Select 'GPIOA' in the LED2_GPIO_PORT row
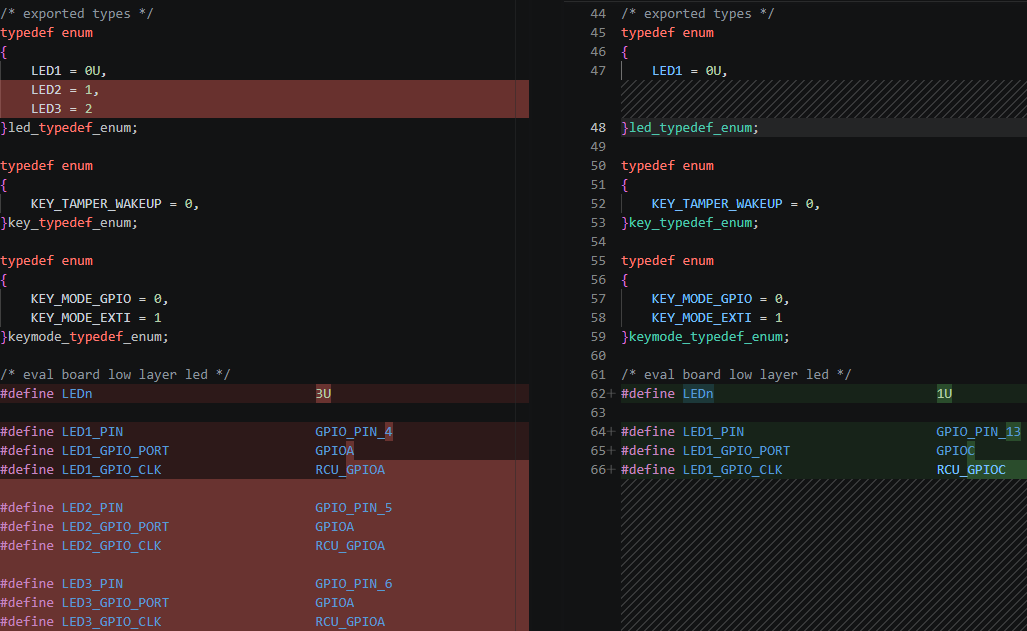The height and width of the screenshot is (631, 1027). [335, 527]
